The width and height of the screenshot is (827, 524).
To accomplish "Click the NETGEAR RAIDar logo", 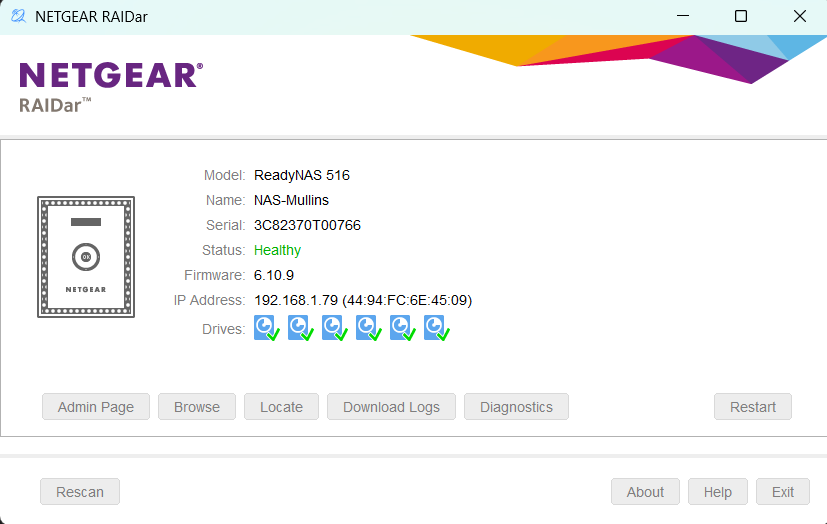I will [111, 87].
